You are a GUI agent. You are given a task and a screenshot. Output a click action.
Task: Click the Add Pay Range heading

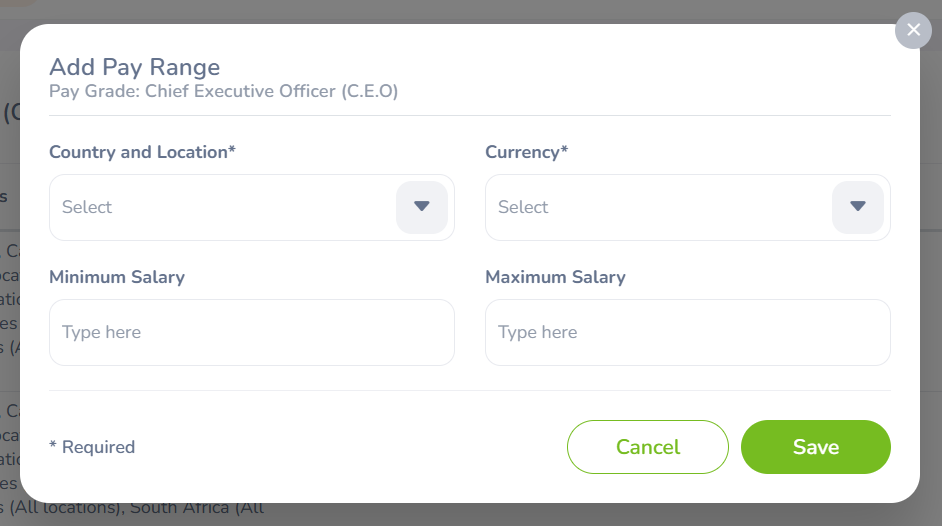tap(135, 67)
